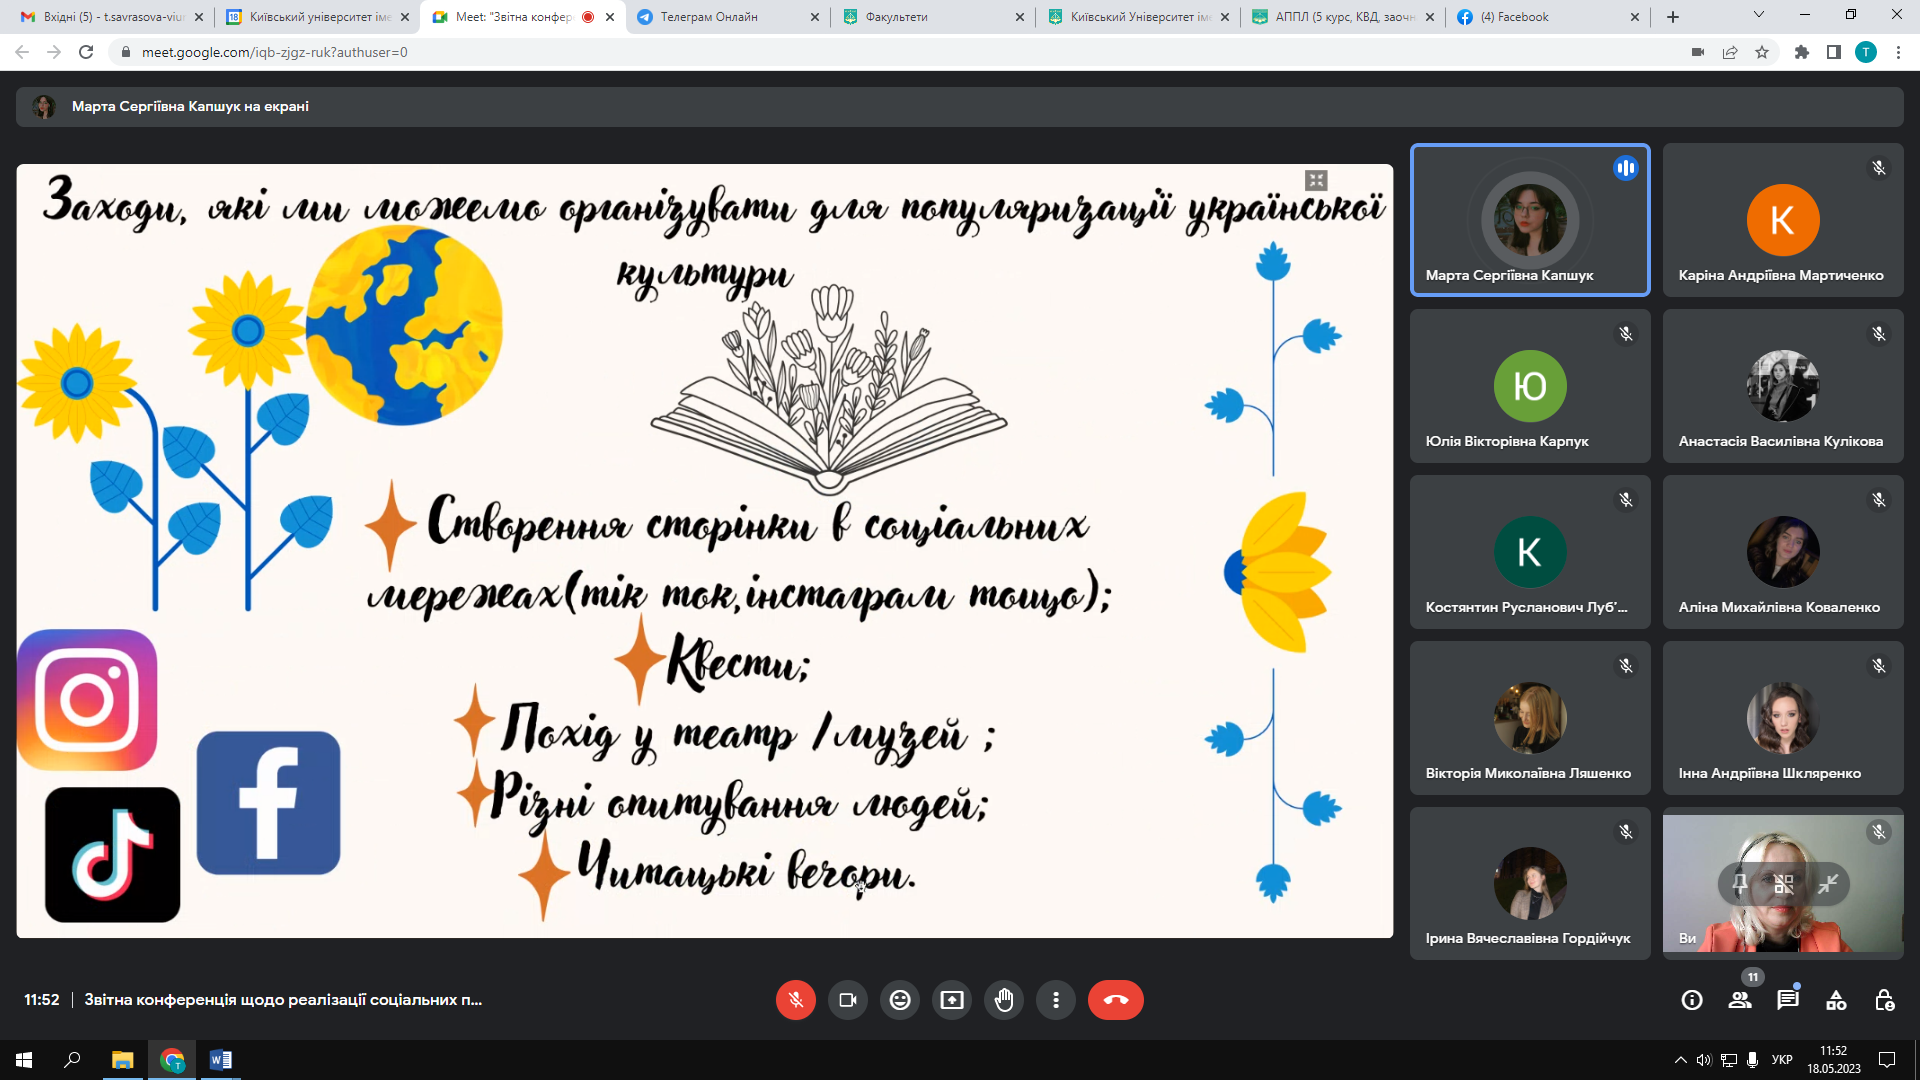Open the meeting chat panel
This screenshot has width=1920, height=1080.
pos(1788,1000)
